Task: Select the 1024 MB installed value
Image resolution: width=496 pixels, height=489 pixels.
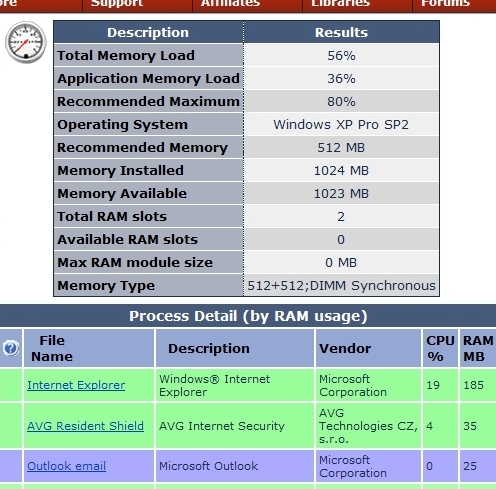Action: pyautogui.click(x=341, y=171)
